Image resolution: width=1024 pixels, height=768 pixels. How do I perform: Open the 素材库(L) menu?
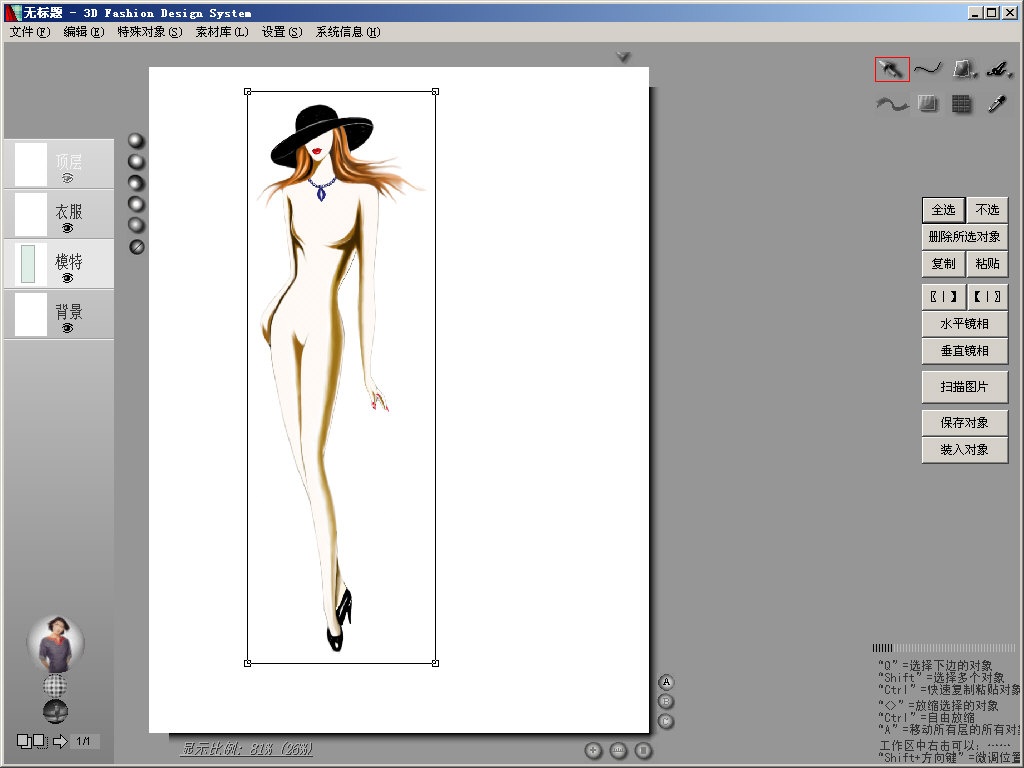[222, 32]
